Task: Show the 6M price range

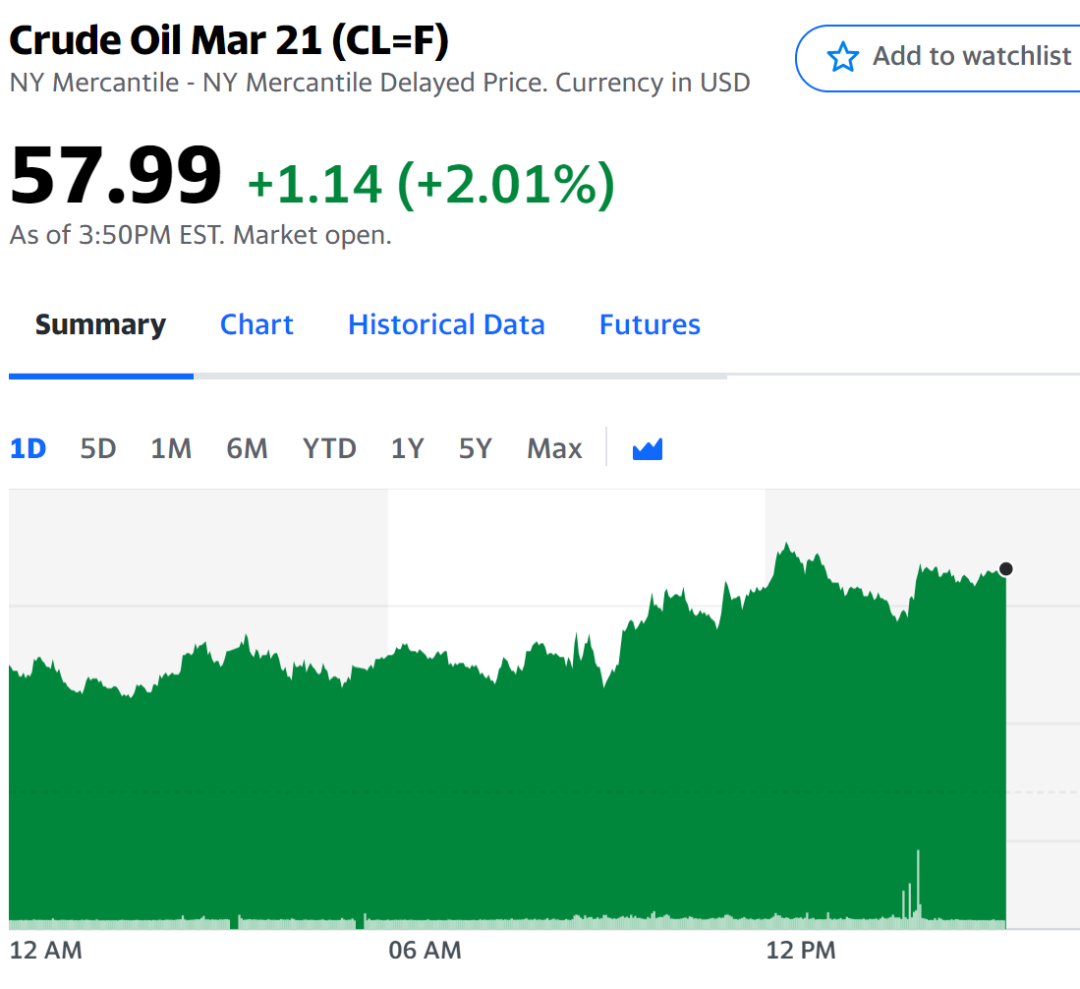Action: pyautogui.click(x=247, y=449)
